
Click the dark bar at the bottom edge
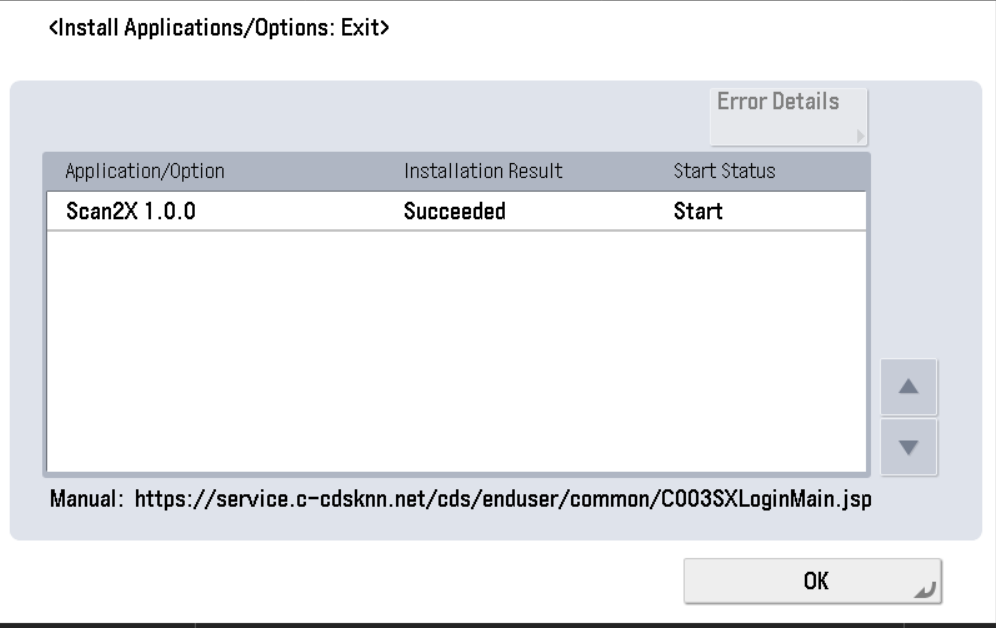(x=498, y=625)
